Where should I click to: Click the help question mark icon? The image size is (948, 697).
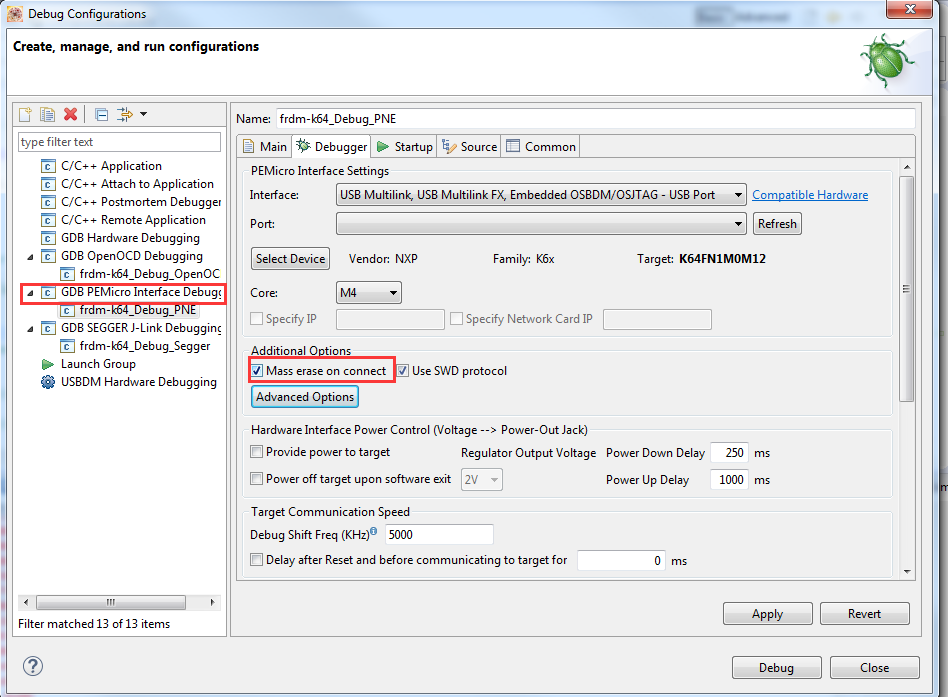click(33, 666)
